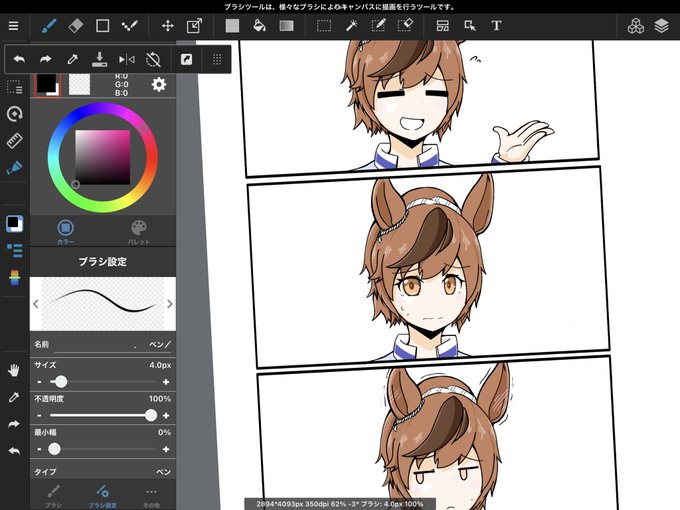Toggle the color panel sidebar icon
680x510 pixels.
coord(14,223)
